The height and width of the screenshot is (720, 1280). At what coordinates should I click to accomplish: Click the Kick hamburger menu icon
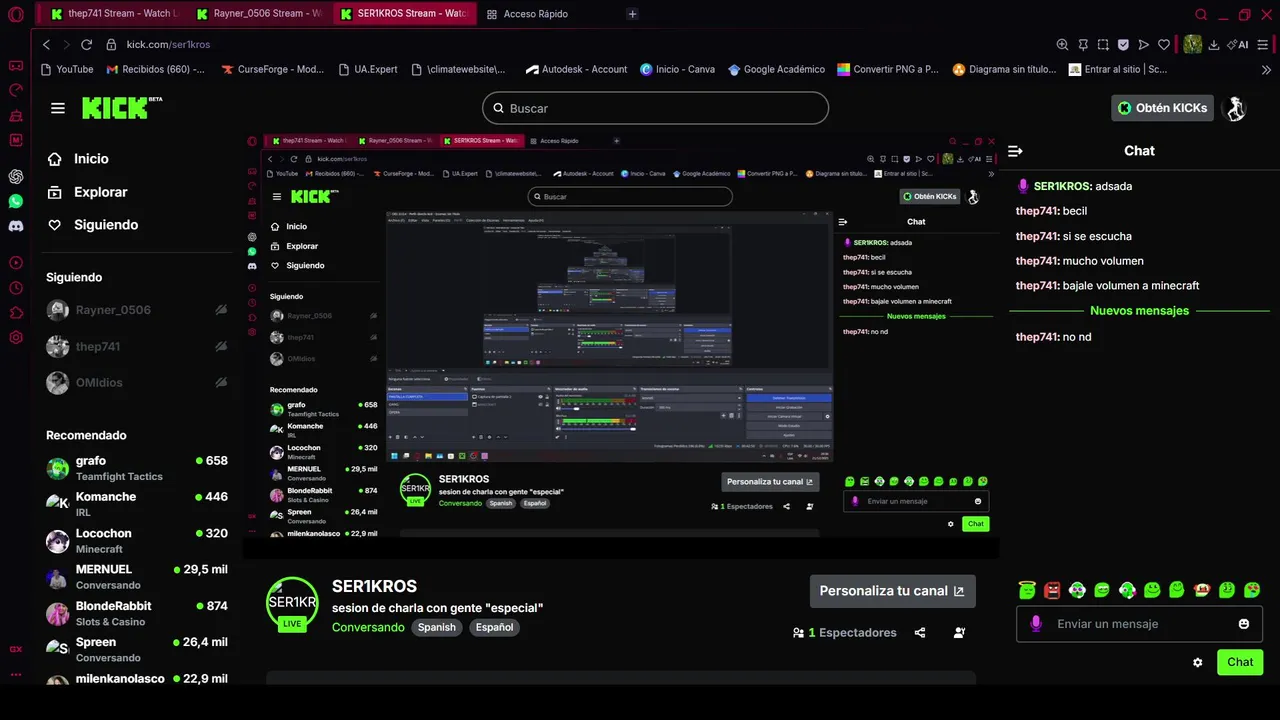click(x=58, y=108)
